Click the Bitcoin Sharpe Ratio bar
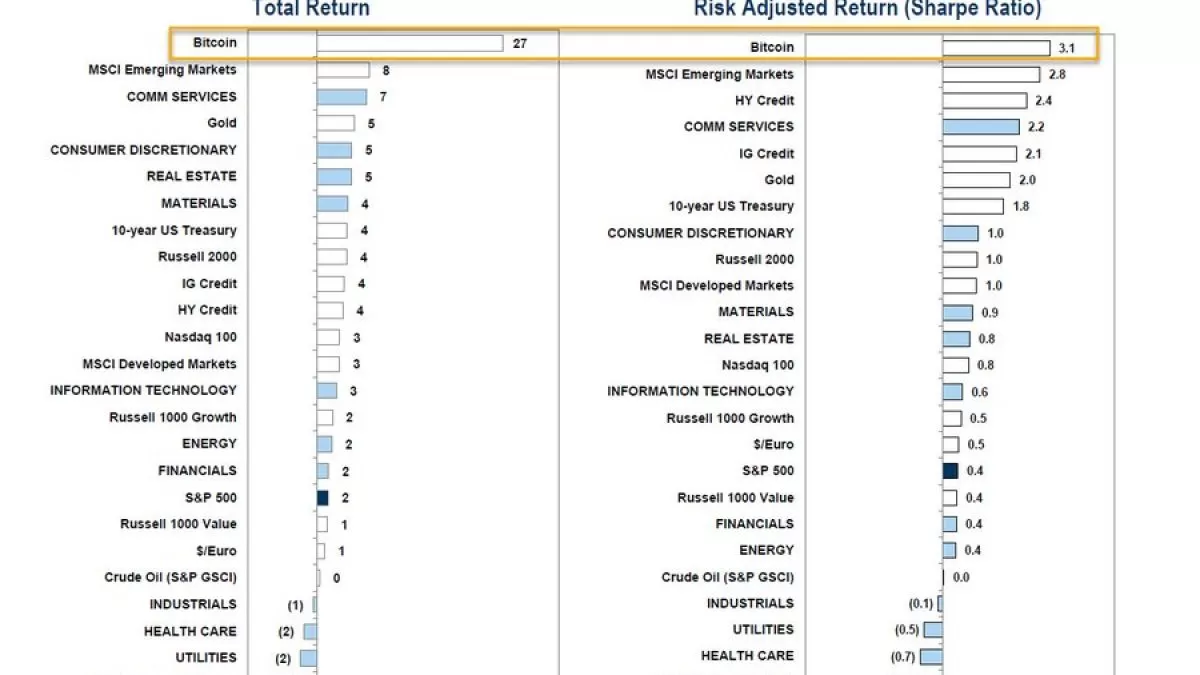 (x=996, y=47)
